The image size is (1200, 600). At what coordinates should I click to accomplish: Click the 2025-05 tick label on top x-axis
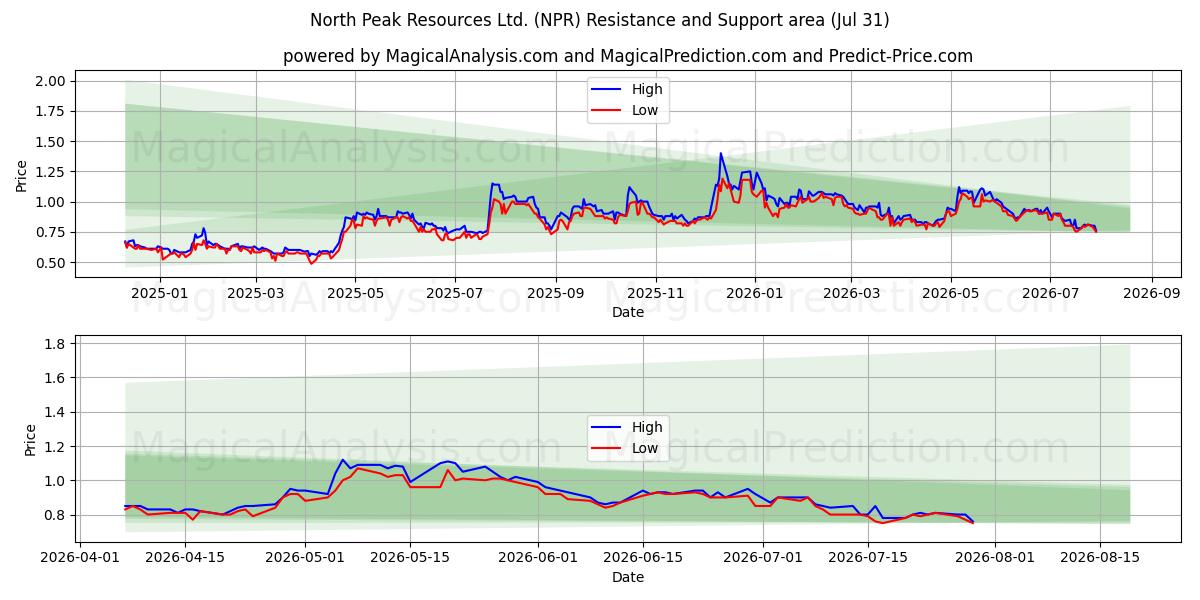coord(357,294)
